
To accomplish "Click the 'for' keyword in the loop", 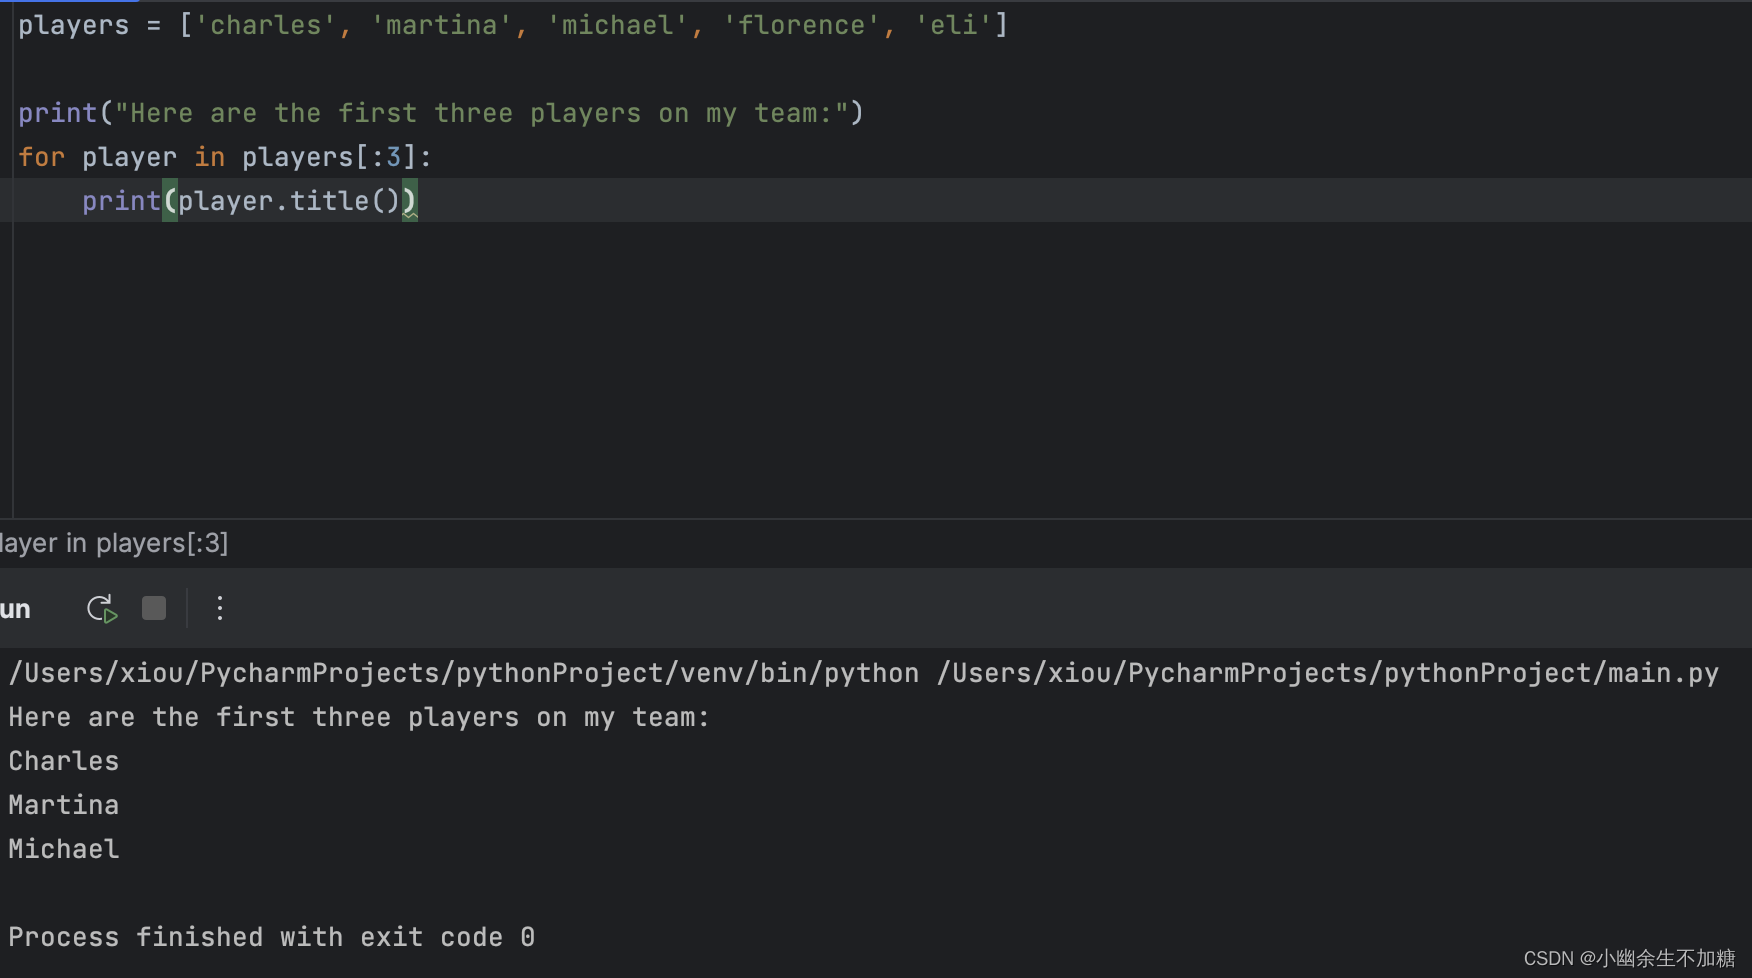I will [x=41, y=157].
